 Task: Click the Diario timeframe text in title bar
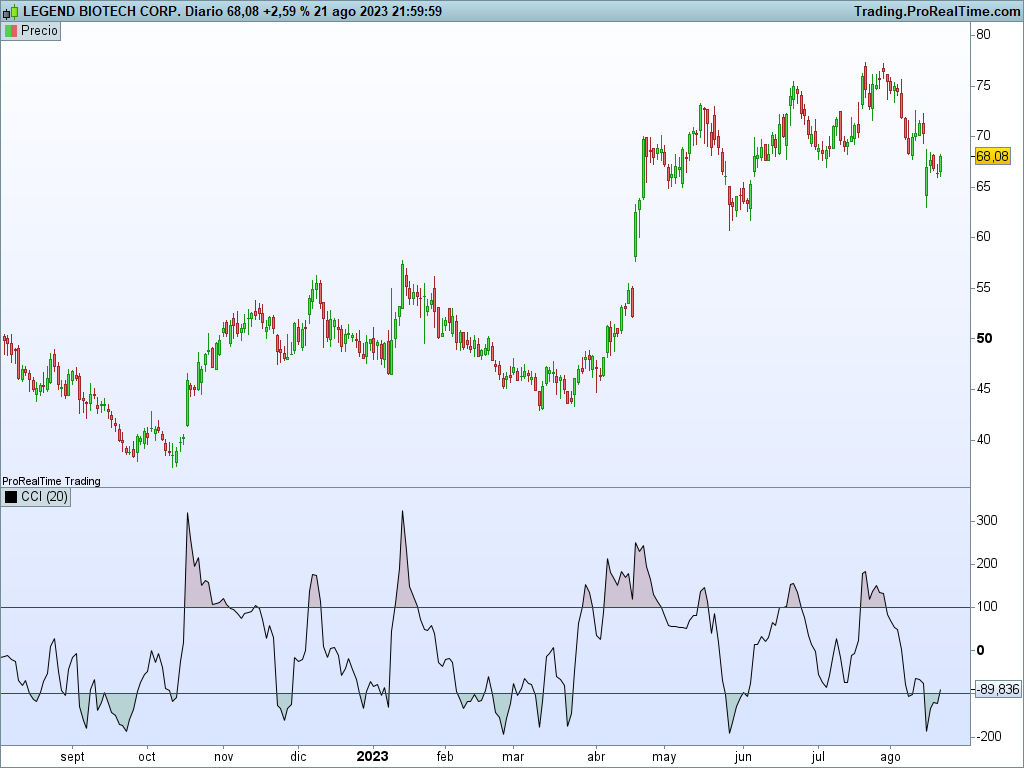point(204,11)
